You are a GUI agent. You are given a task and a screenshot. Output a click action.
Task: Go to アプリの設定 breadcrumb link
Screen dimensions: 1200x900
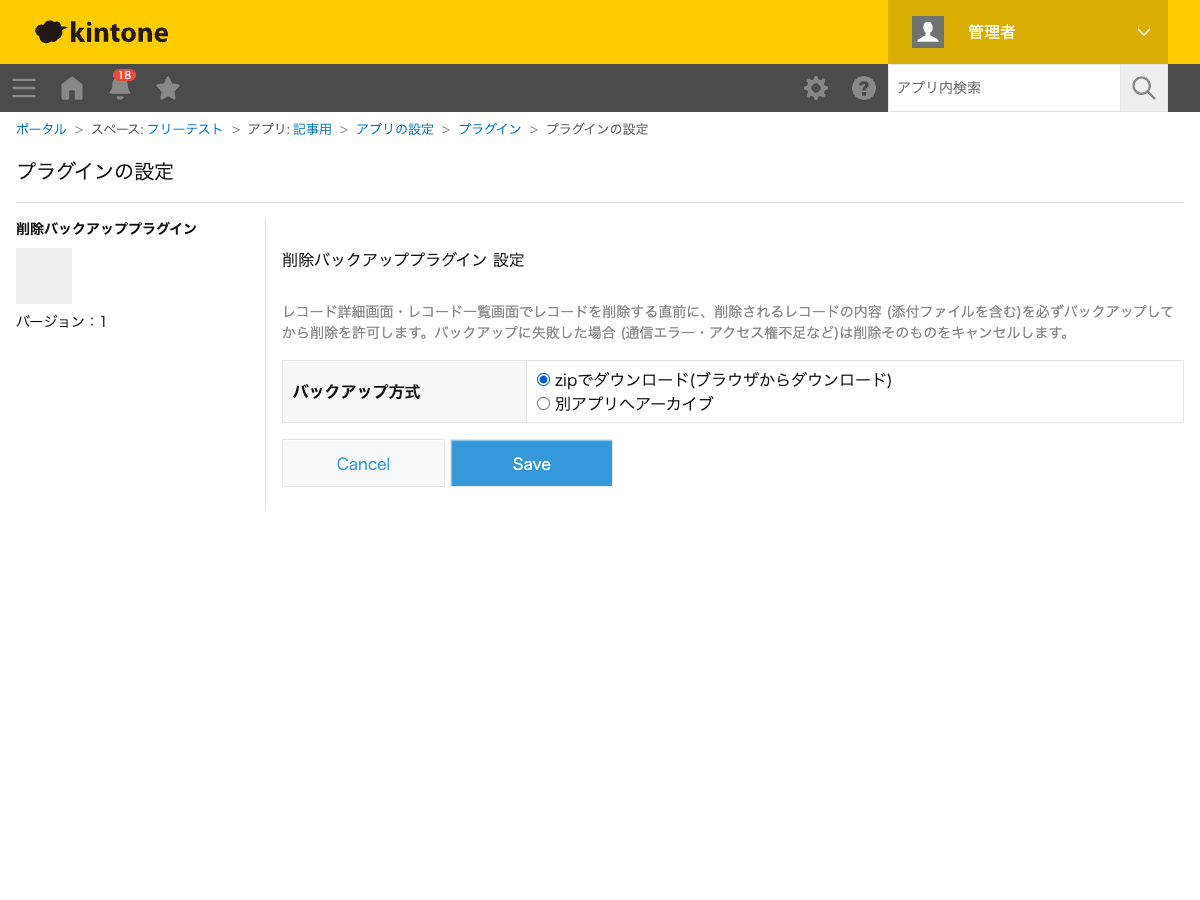395,130
